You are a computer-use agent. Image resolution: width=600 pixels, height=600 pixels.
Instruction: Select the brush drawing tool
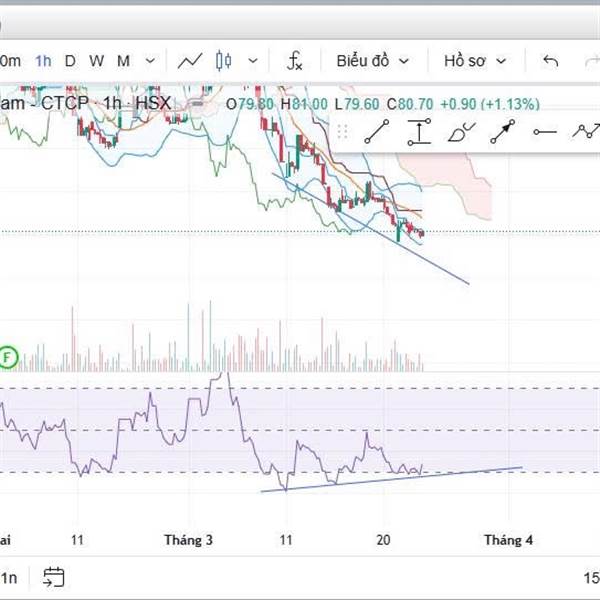[461, 132]
